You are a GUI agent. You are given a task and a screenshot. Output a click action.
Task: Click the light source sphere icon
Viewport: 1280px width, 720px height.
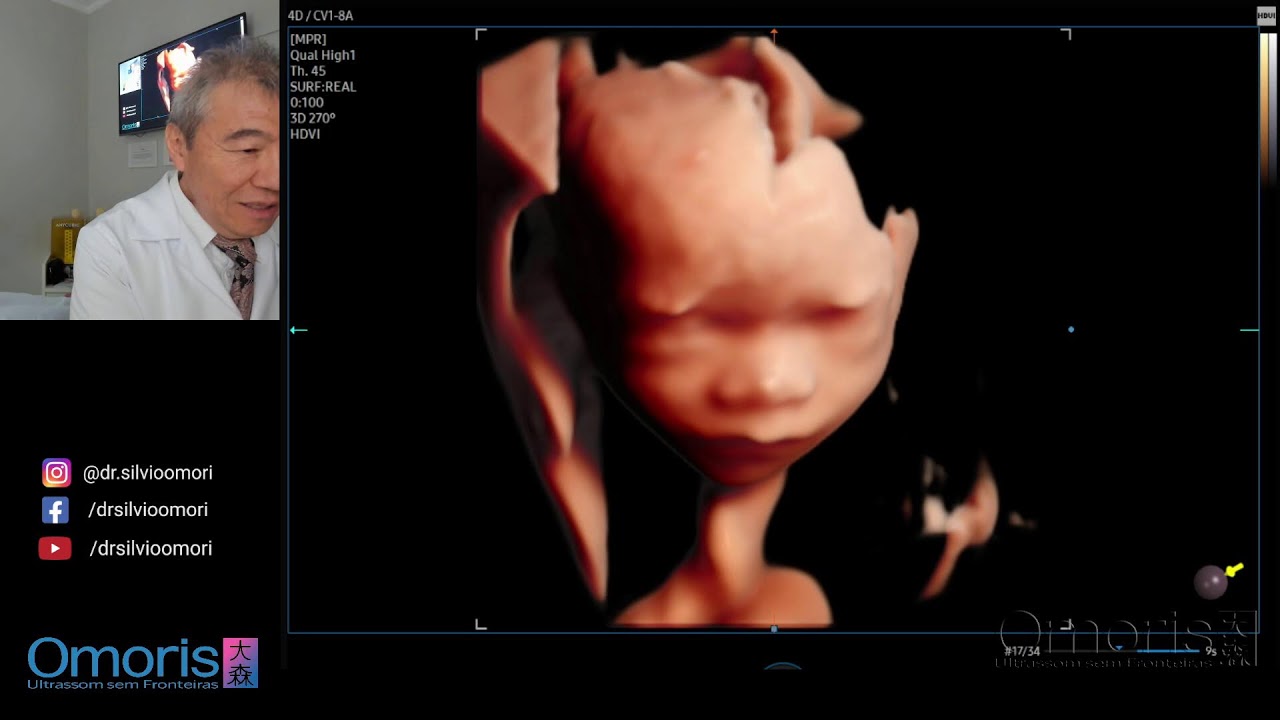pyautogui.click(x=1211, y=582)
